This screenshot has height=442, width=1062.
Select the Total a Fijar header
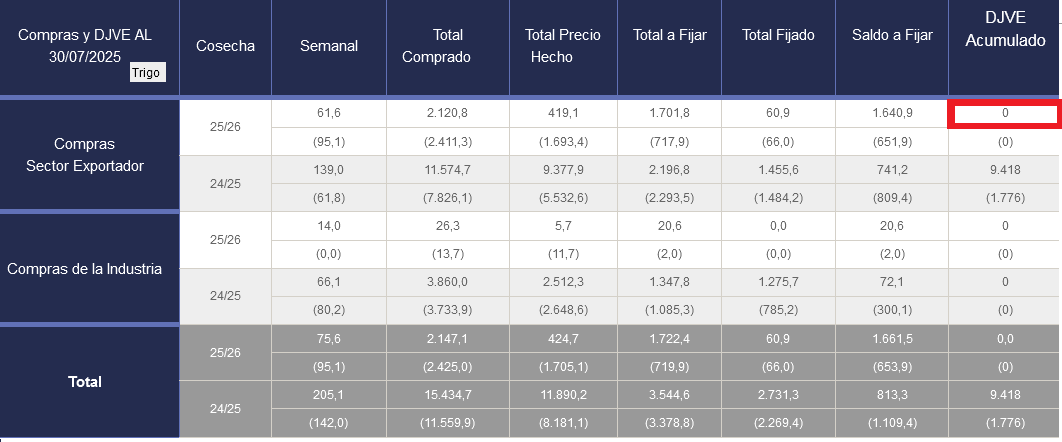[670, 35]
